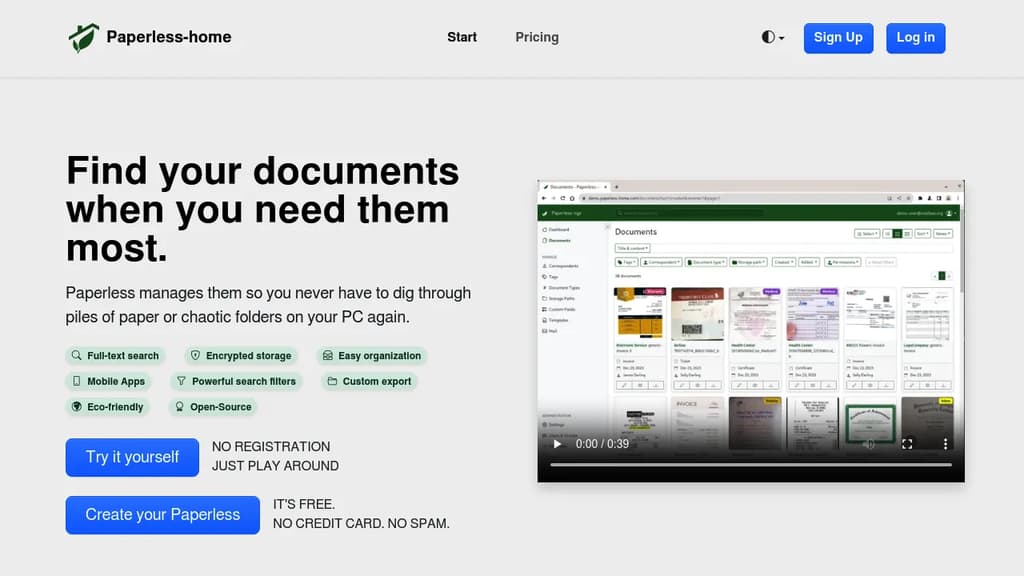This screenshot has width=1024, height=576.
Task: Click Create your Paperless
Action: pos(162,515)
